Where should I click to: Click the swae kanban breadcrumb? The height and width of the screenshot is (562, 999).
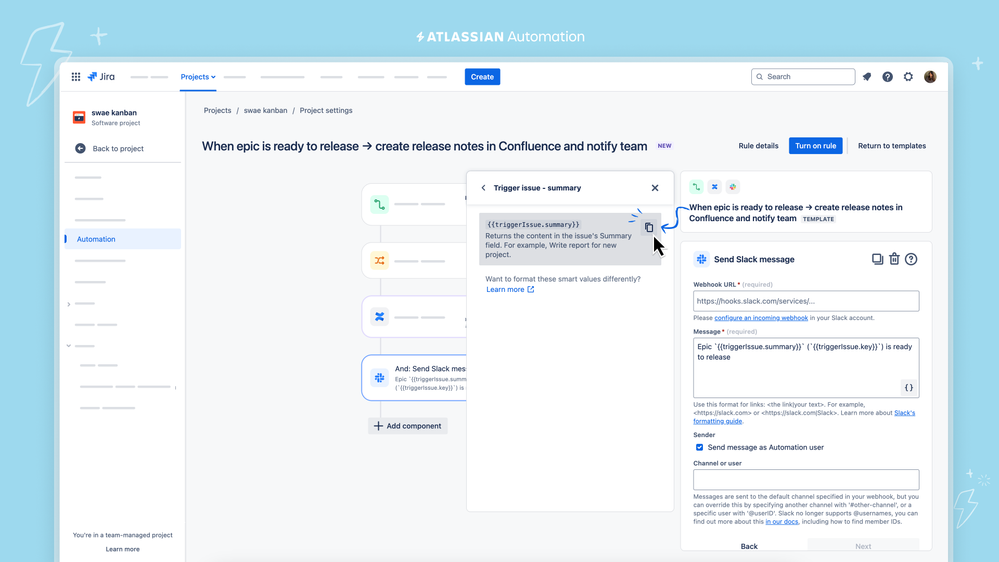(265, 110)
